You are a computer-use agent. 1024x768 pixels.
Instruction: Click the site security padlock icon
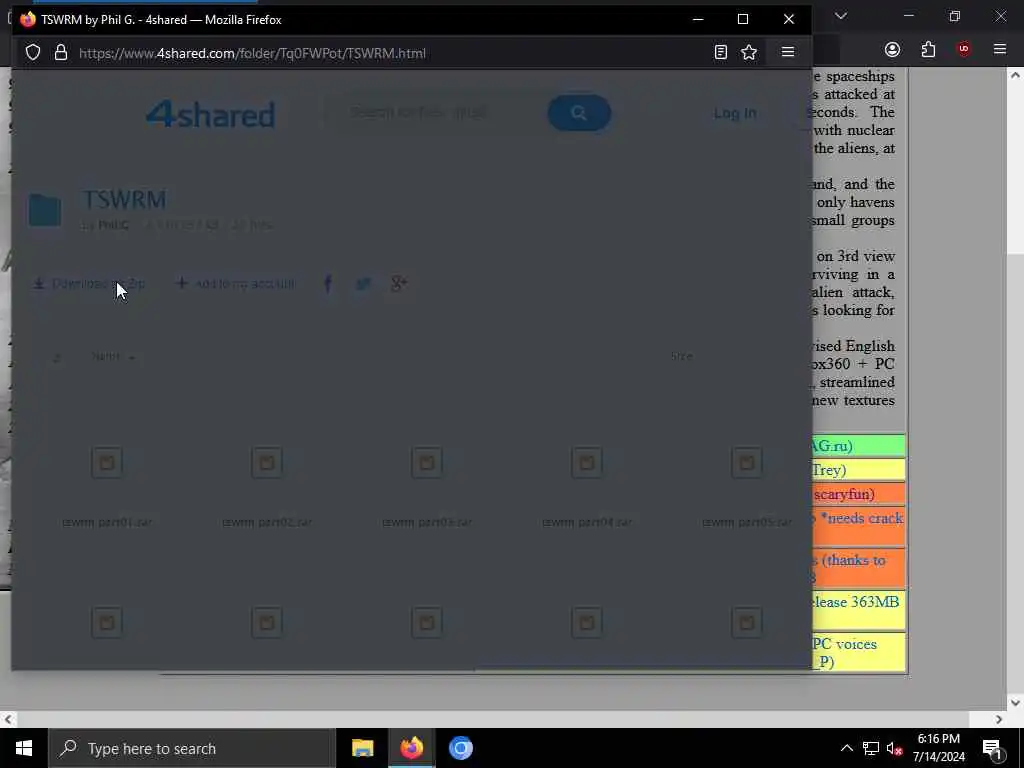pyautogui.click(x=61, y=52)
